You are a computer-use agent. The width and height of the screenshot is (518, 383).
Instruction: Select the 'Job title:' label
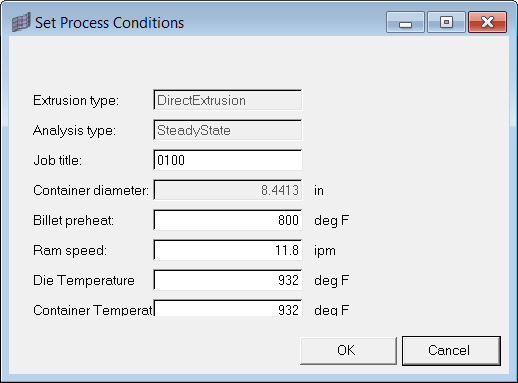click(x=58, y=160)
